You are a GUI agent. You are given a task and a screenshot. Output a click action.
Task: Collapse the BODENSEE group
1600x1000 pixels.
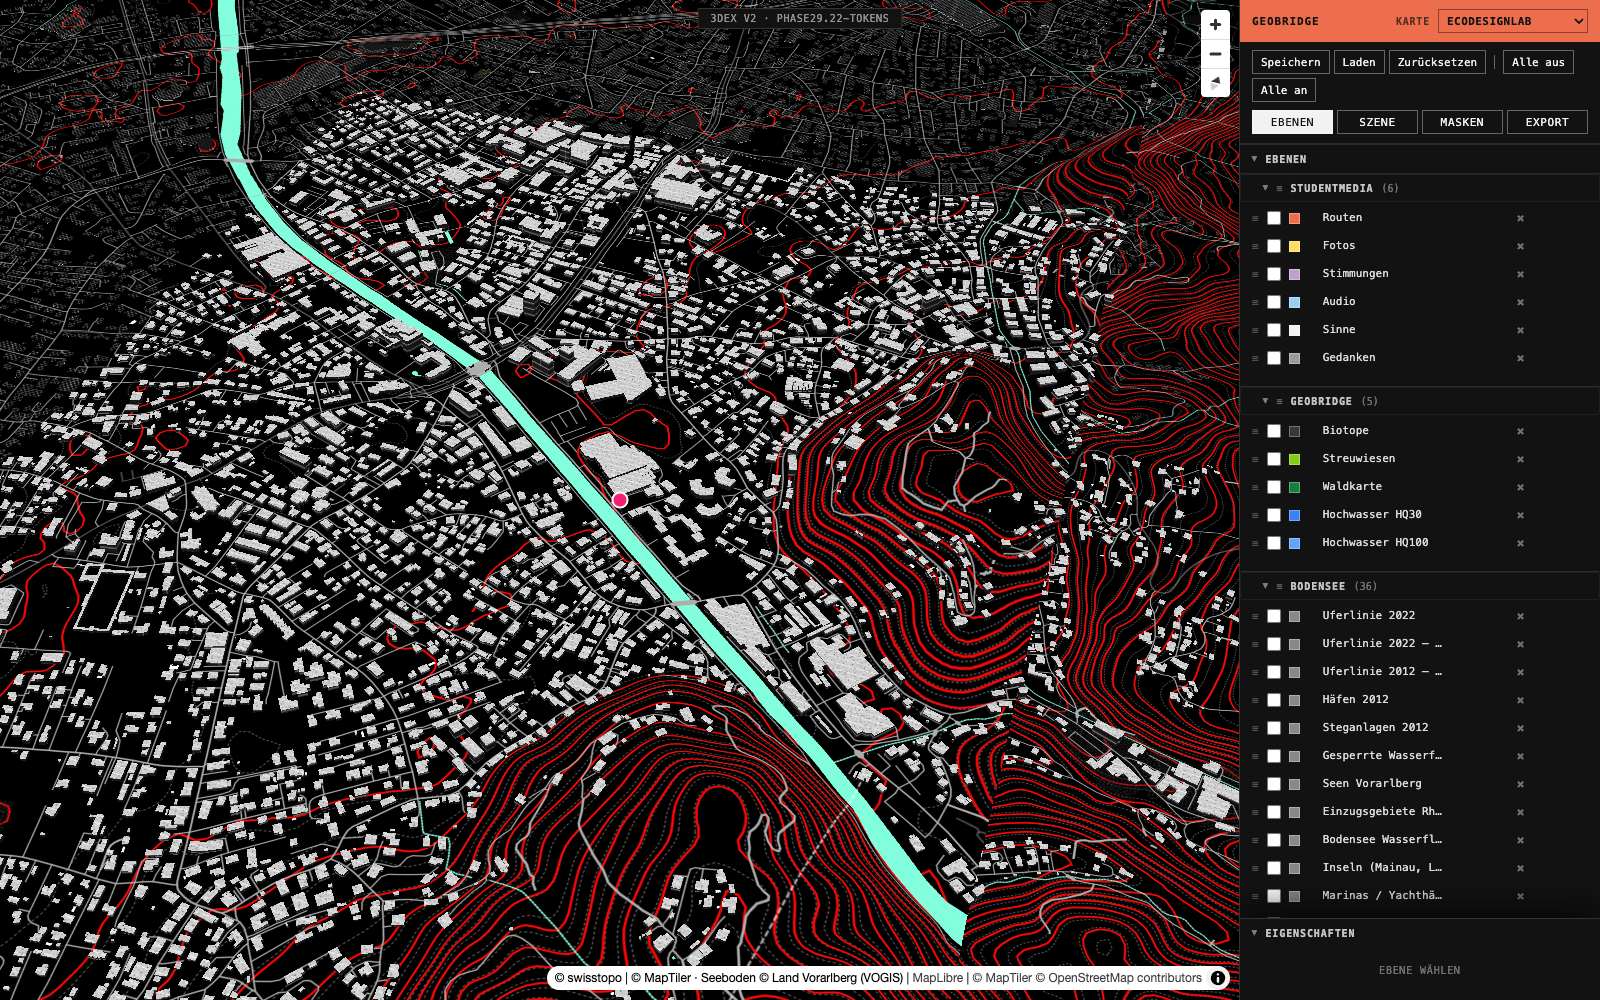point(1265,586)
